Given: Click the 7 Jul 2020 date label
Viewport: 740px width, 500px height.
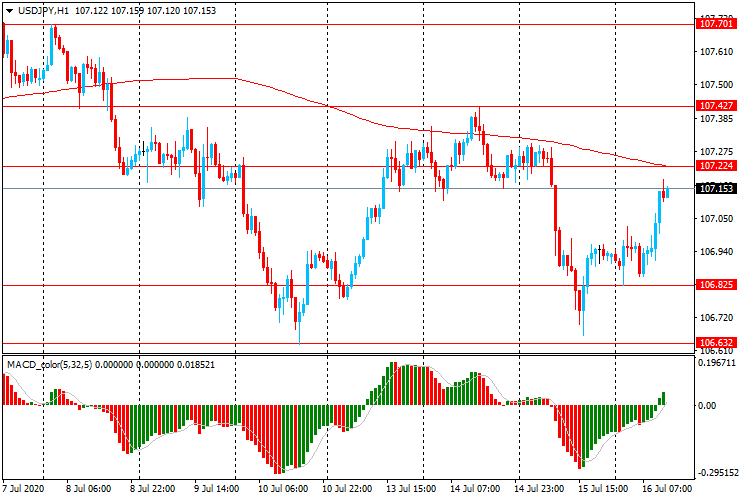Looking at the screenshot, I should pyautogui.click(x=23, y=488).
